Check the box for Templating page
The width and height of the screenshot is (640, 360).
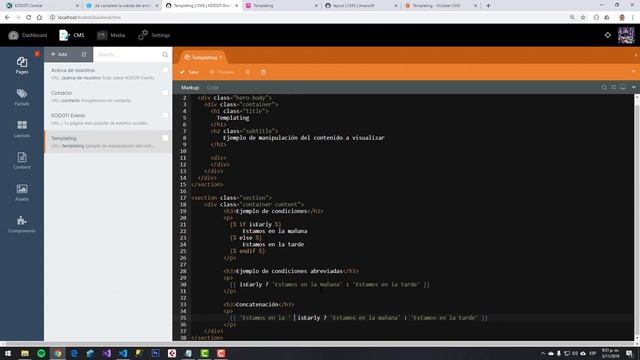click(x=165, y=138)
